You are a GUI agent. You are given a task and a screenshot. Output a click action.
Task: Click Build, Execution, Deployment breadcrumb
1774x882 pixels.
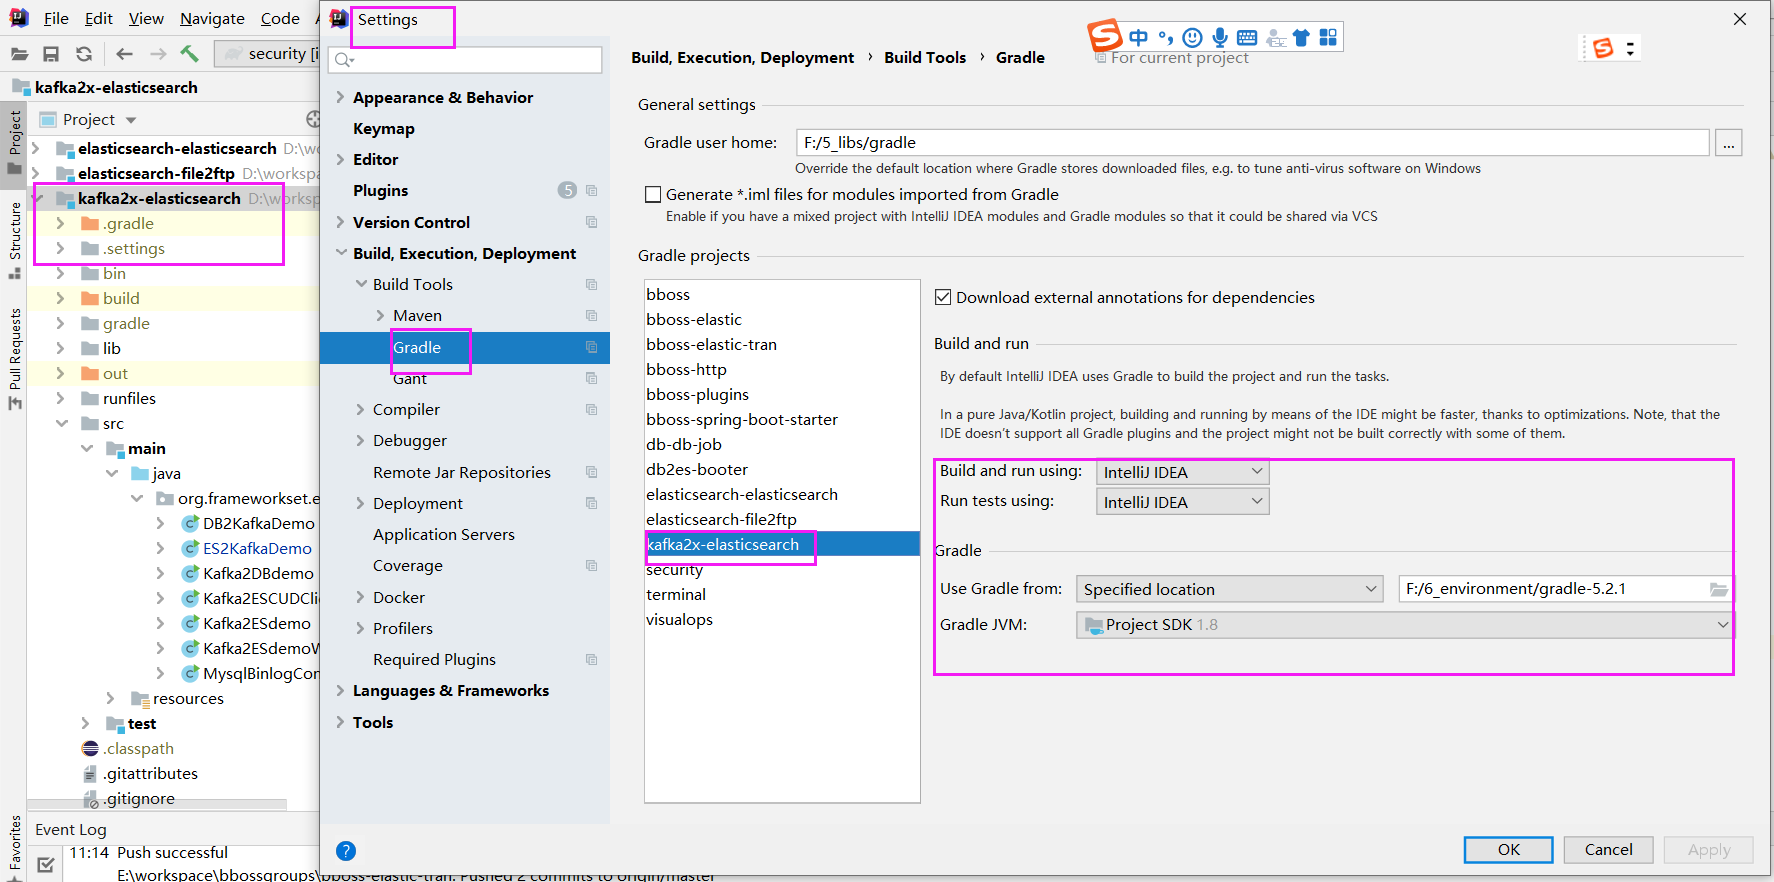(x=742, y=58)
